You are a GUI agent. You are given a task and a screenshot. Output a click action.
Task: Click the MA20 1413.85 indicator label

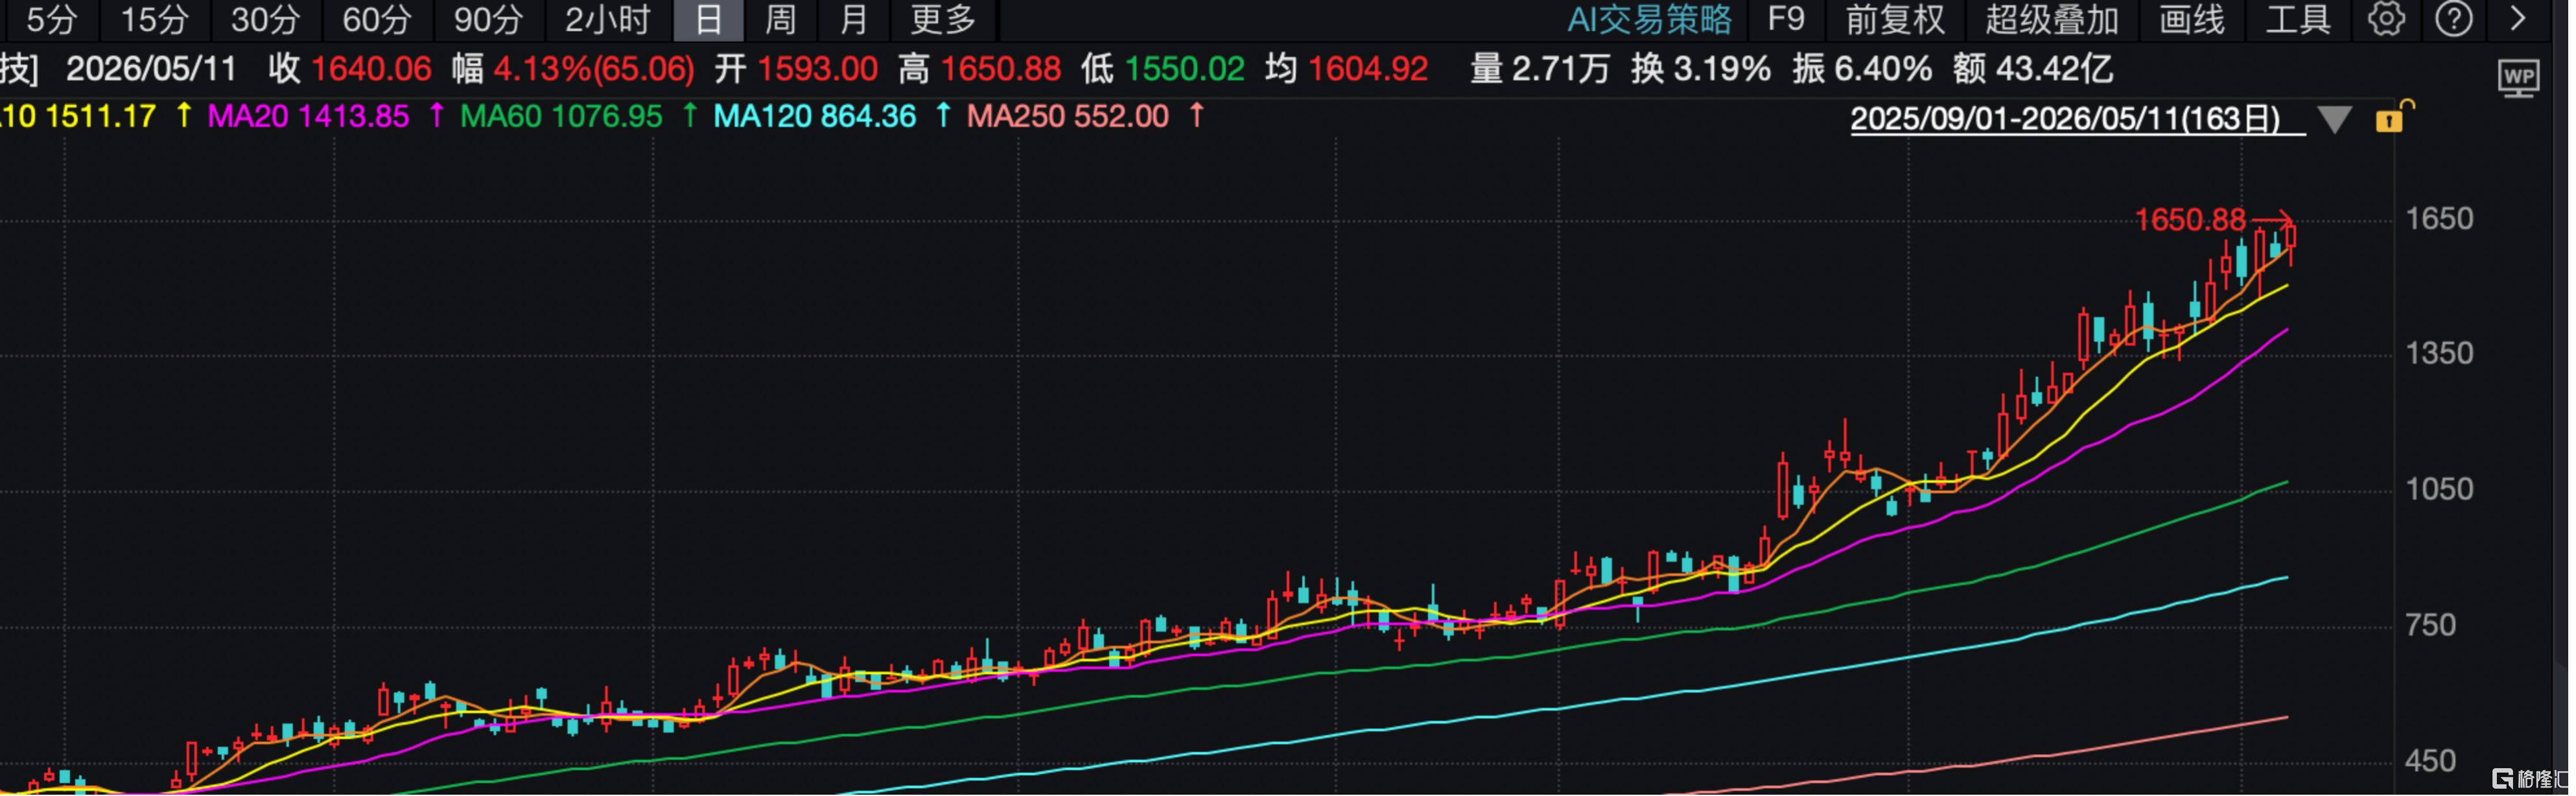[x=308, y=116]
